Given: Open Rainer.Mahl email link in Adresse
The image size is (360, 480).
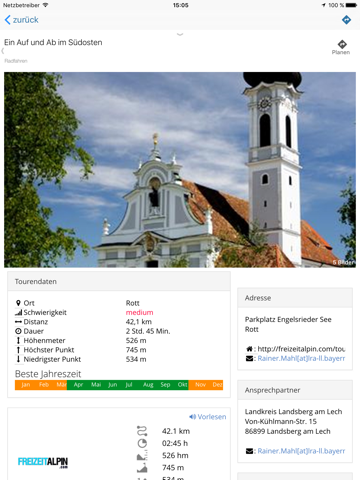Looking at the screenshot, I should pos(301,359).
